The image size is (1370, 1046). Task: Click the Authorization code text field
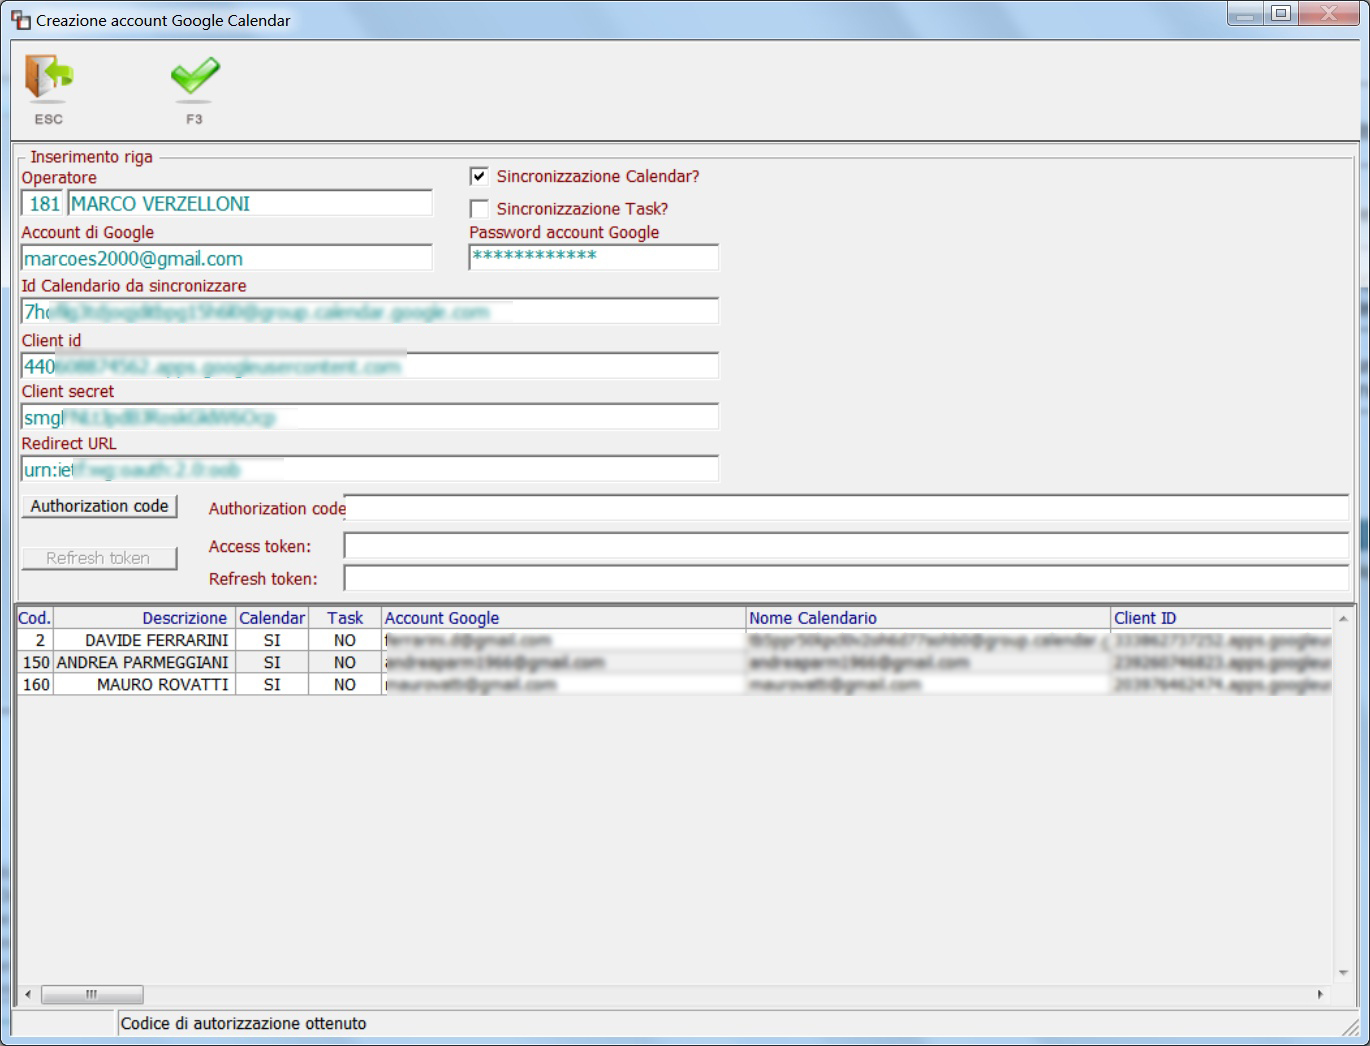tap(846, 507)
